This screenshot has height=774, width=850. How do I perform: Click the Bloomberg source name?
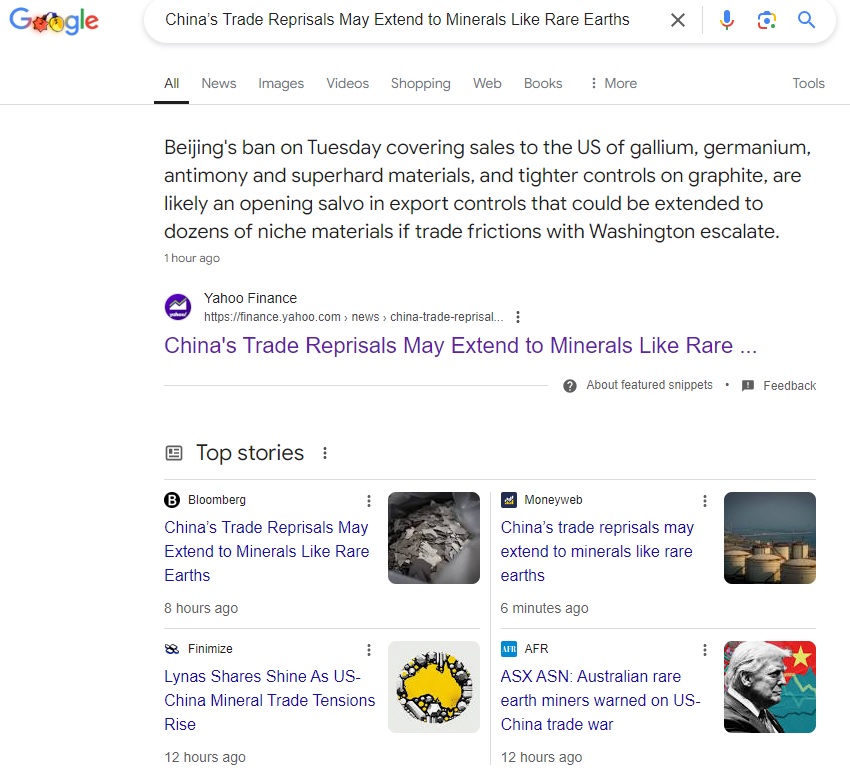click(217, 500)
